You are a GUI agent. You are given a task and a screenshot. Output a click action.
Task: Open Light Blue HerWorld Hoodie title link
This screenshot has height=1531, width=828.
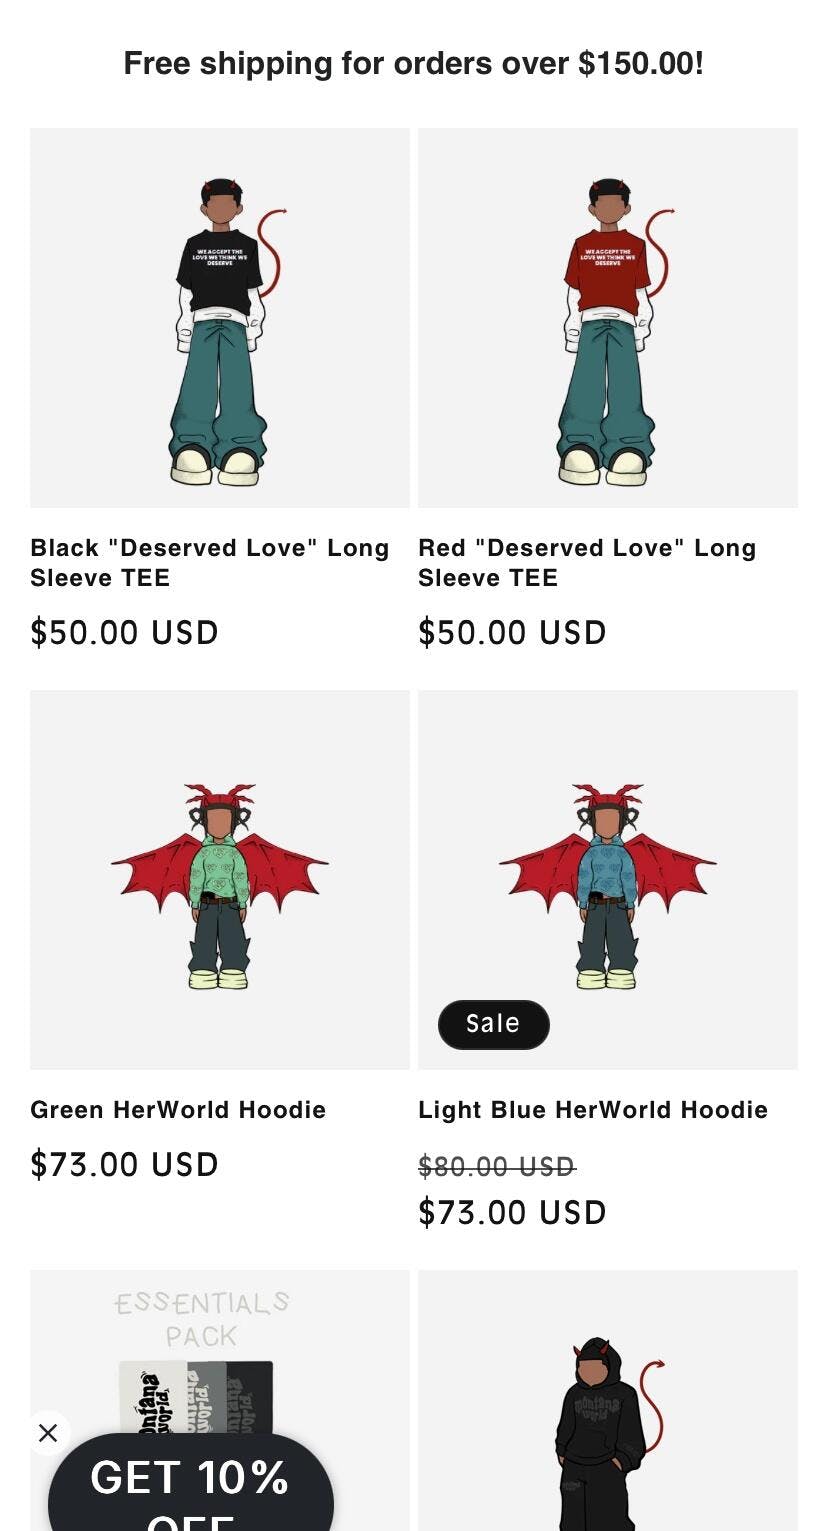tap(593, 1110)
